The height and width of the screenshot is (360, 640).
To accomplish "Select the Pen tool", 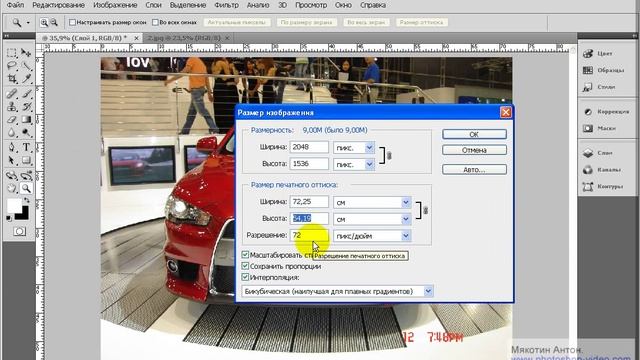I will pos(11,147).
